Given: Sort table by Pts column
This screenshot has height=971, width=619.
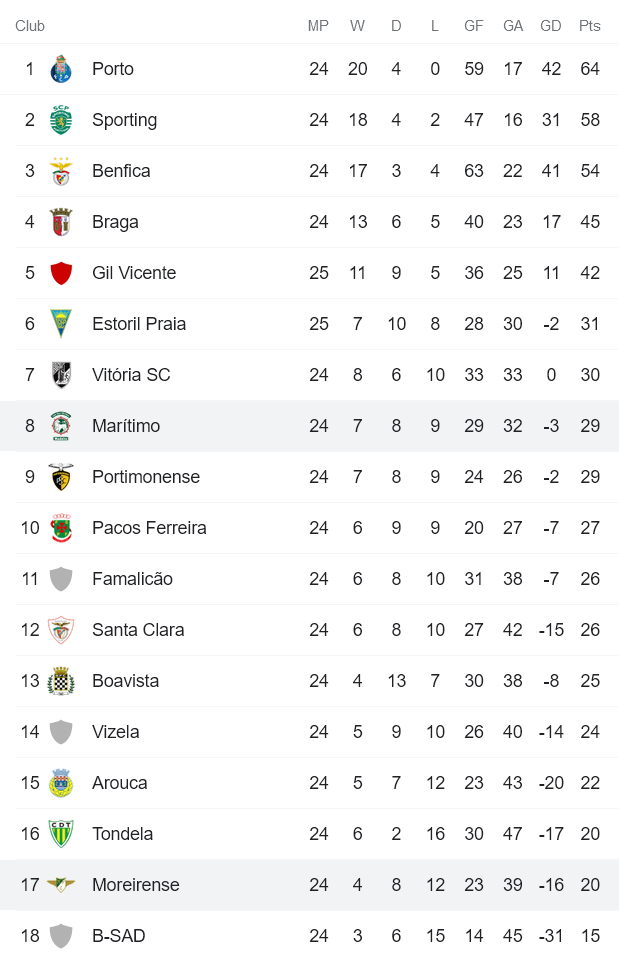Looking at the screenshot, I should [x=590, y=26].
